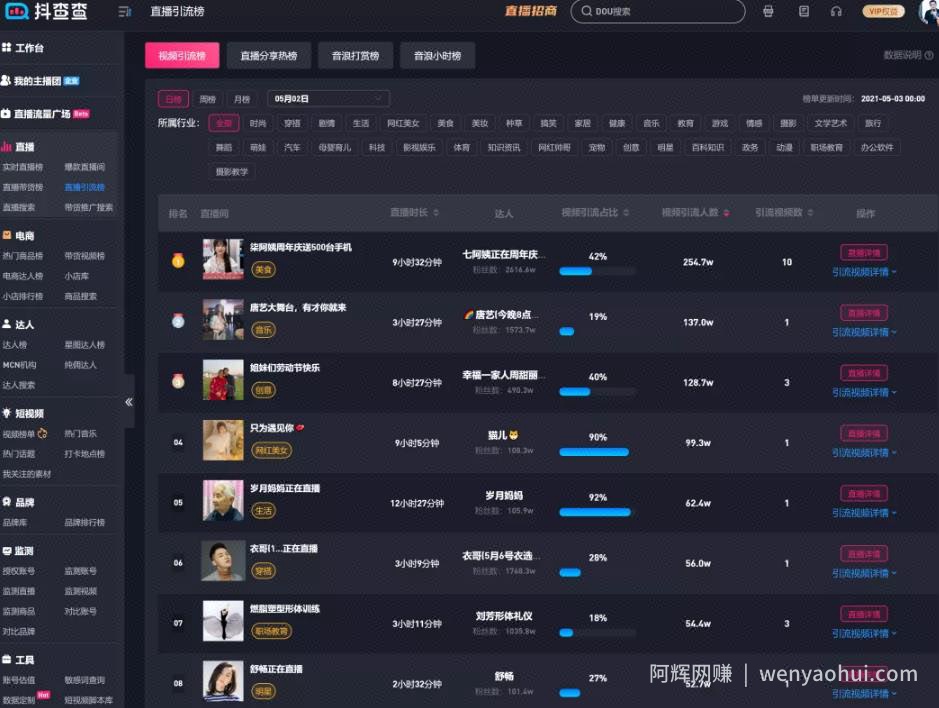
Task: Filter by the 美食 industry tag
Action: pyautogui.click(x=446, y=123)
